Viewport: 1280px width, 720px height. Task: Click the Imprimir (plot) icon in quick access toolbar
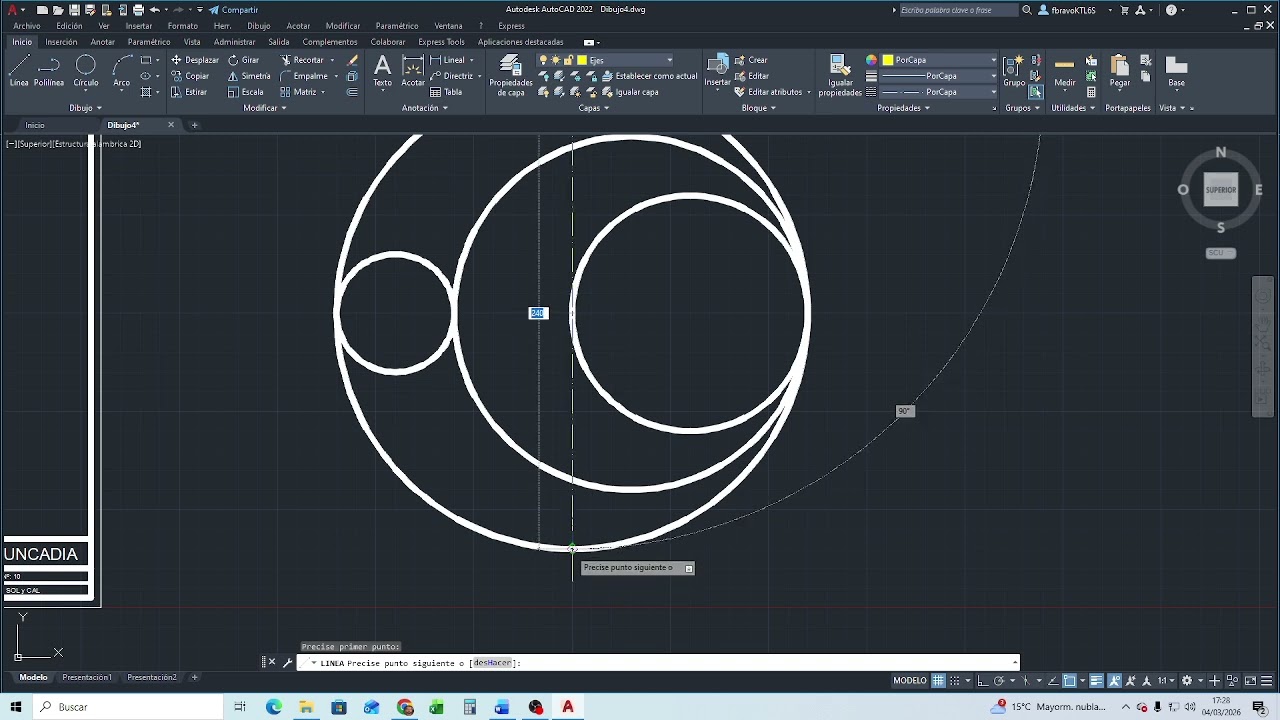click(138, 10)
